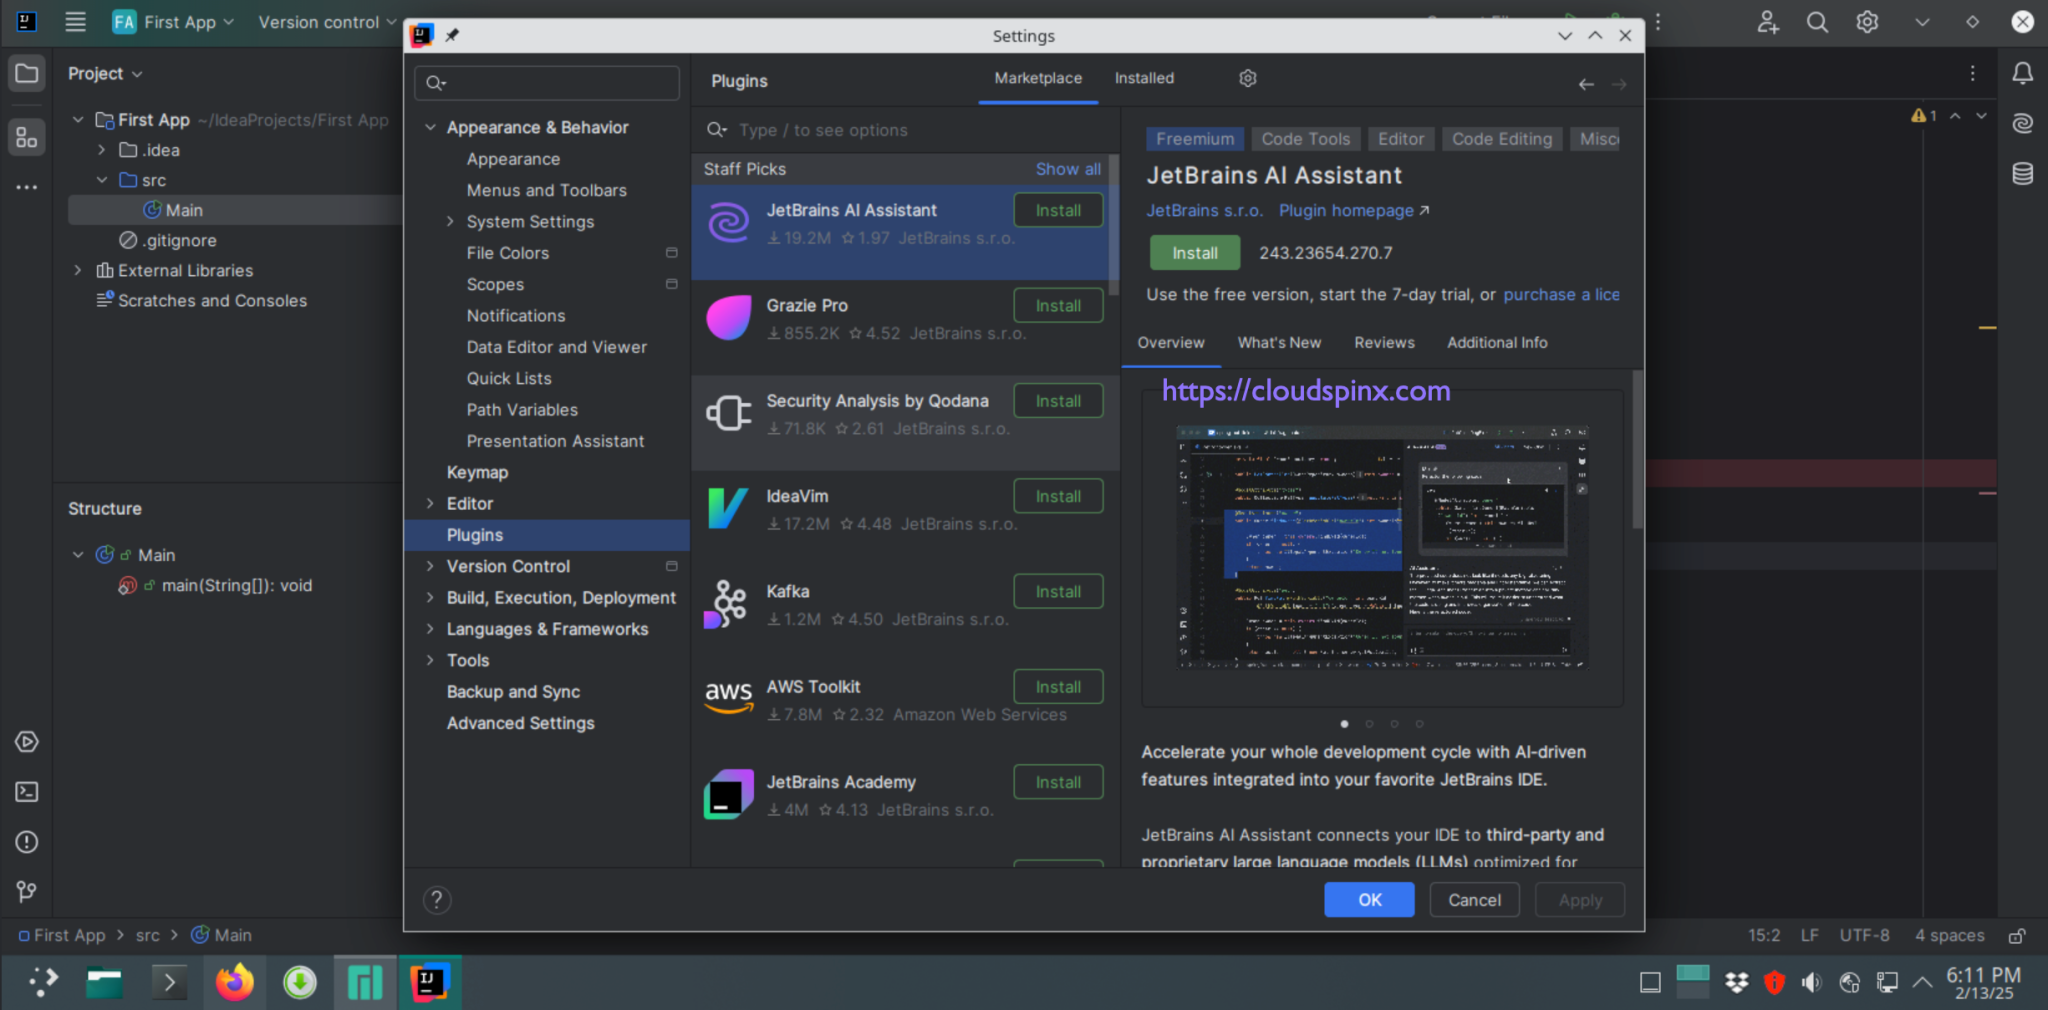The height and width of the screenshot is (1010, 2048).
Task: Launch Firefox from the taskbar
Action: coord(234,982)
